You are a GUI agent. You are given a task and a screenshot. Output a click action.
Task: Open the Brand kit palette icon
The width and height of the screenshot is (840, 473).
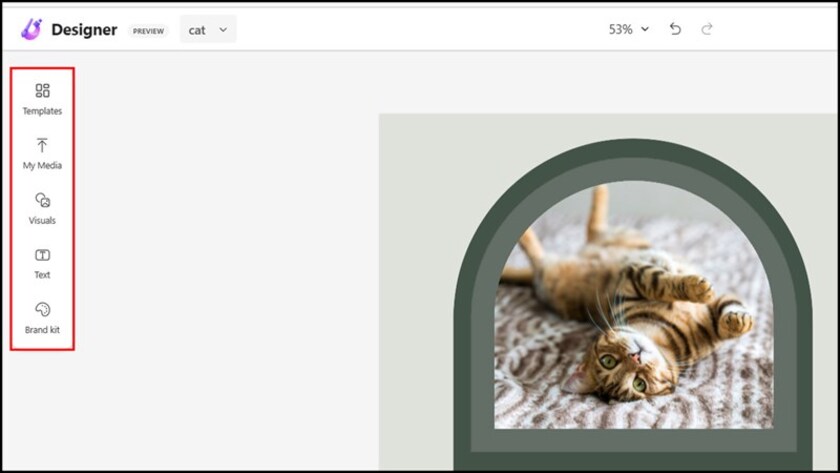point(42,309)
